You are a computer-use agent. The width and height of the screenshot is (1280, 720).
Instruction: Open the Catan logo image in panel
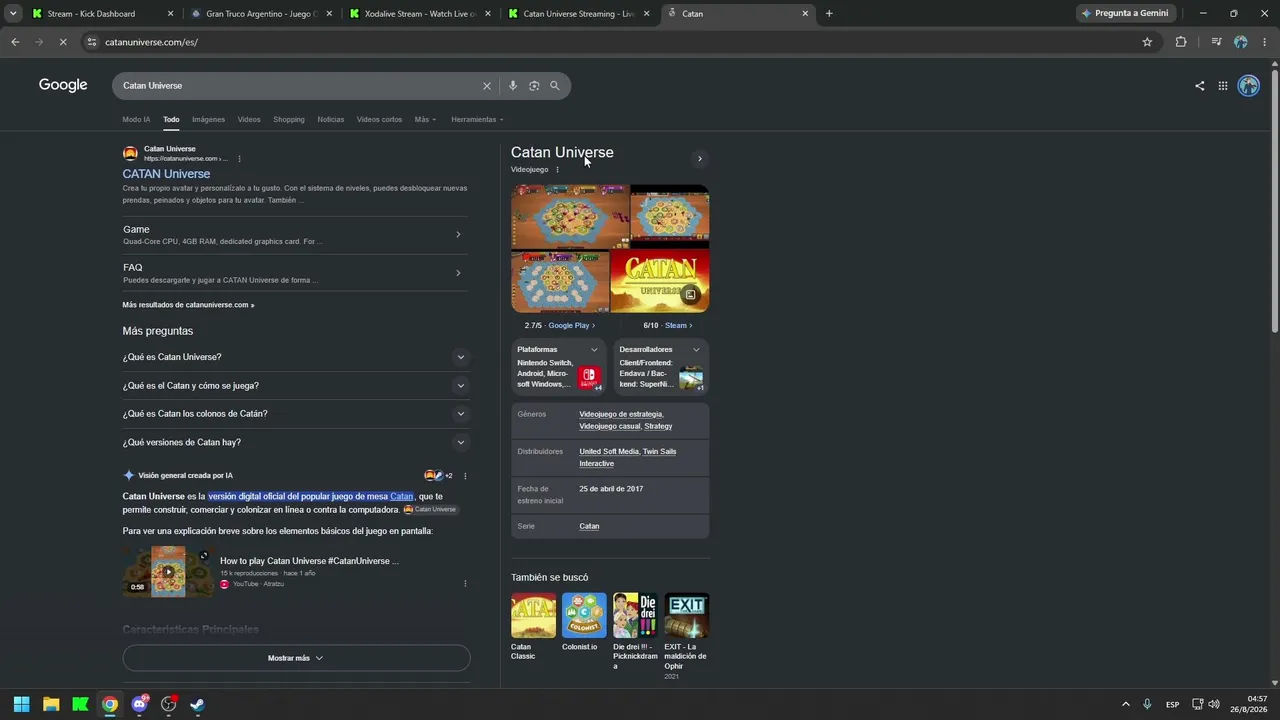click(x=660, y=281)
